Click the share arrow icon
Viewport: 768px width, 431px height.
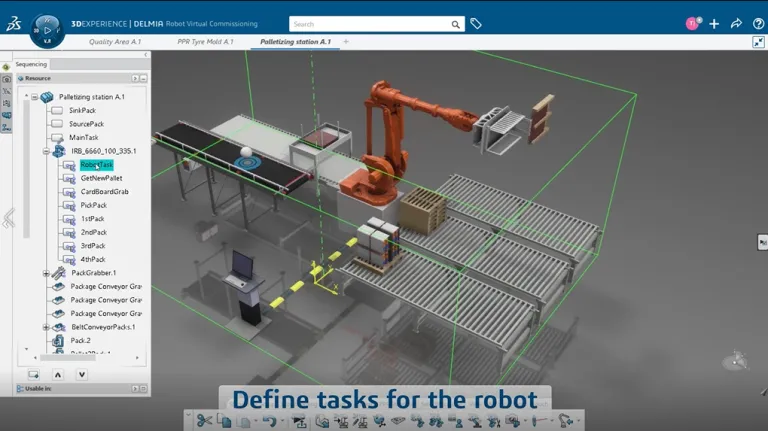[736, 24]
